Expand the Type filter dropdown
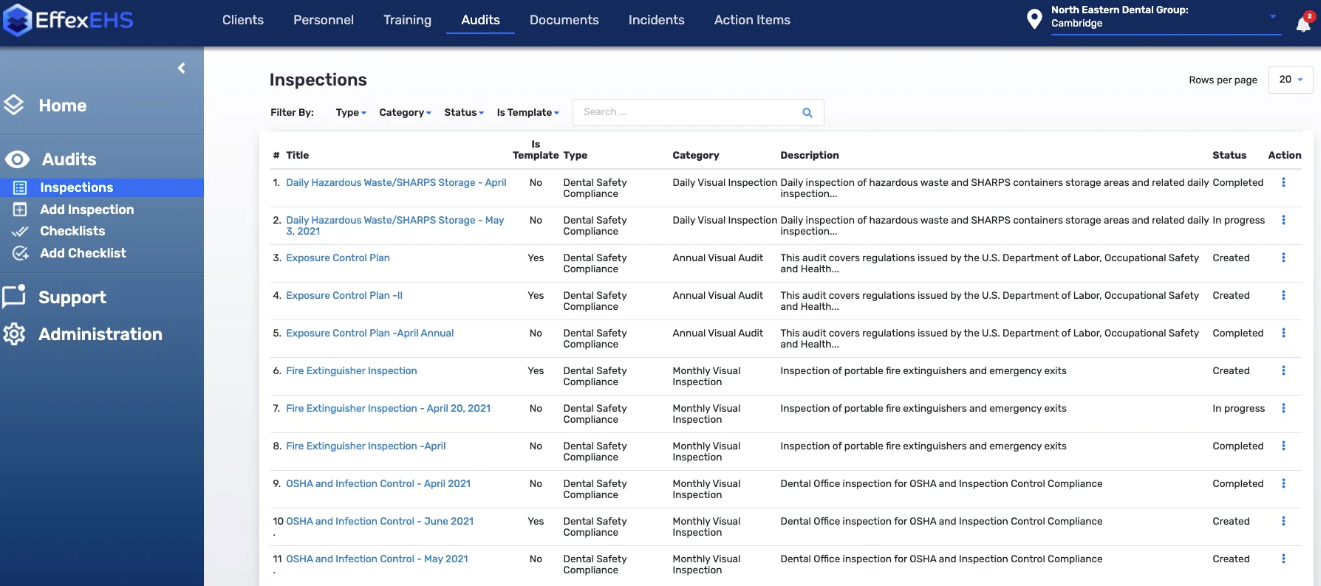1321x586 pixels. 351,113
